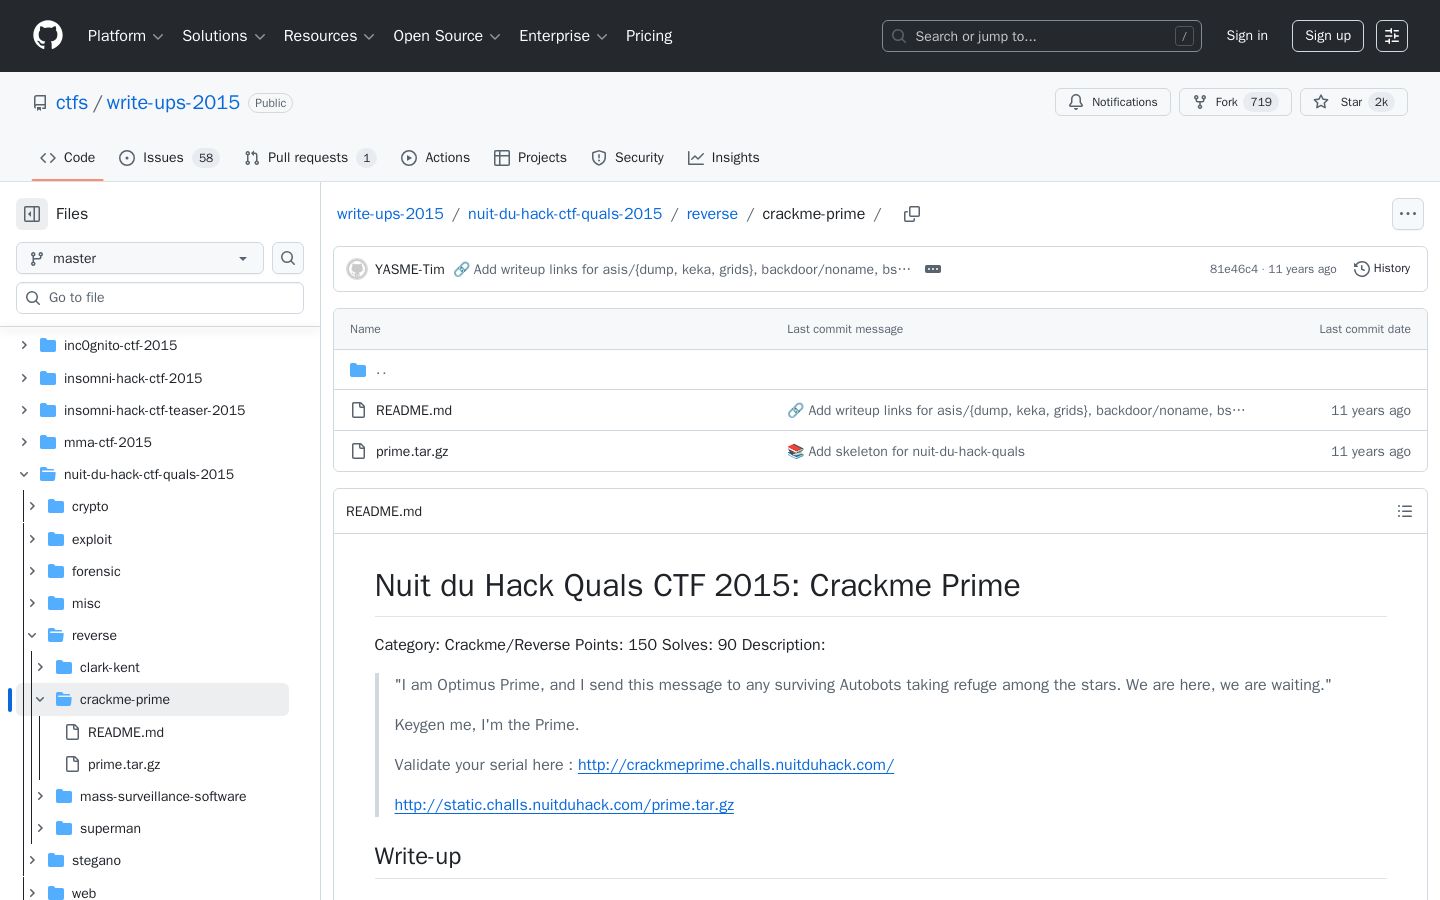The image size is (1440, 900).
Task: Expand the clark-kent folder
Action: 40,667
